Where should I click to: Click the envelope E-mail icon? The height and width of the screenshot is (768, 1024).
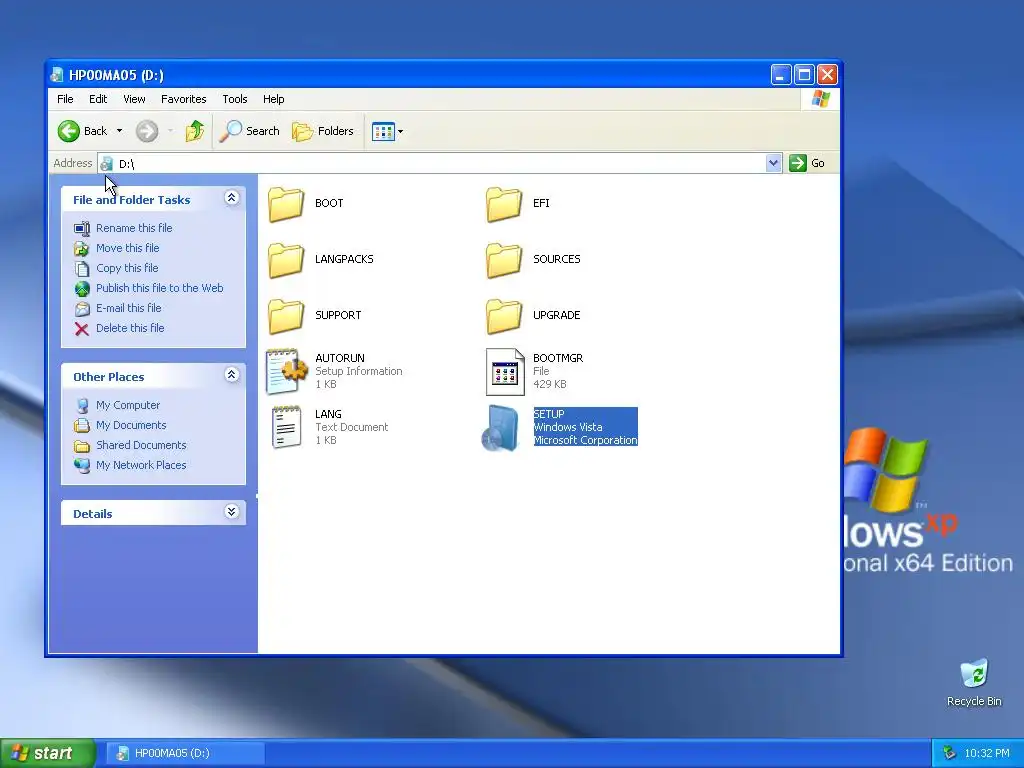(82, 309)
